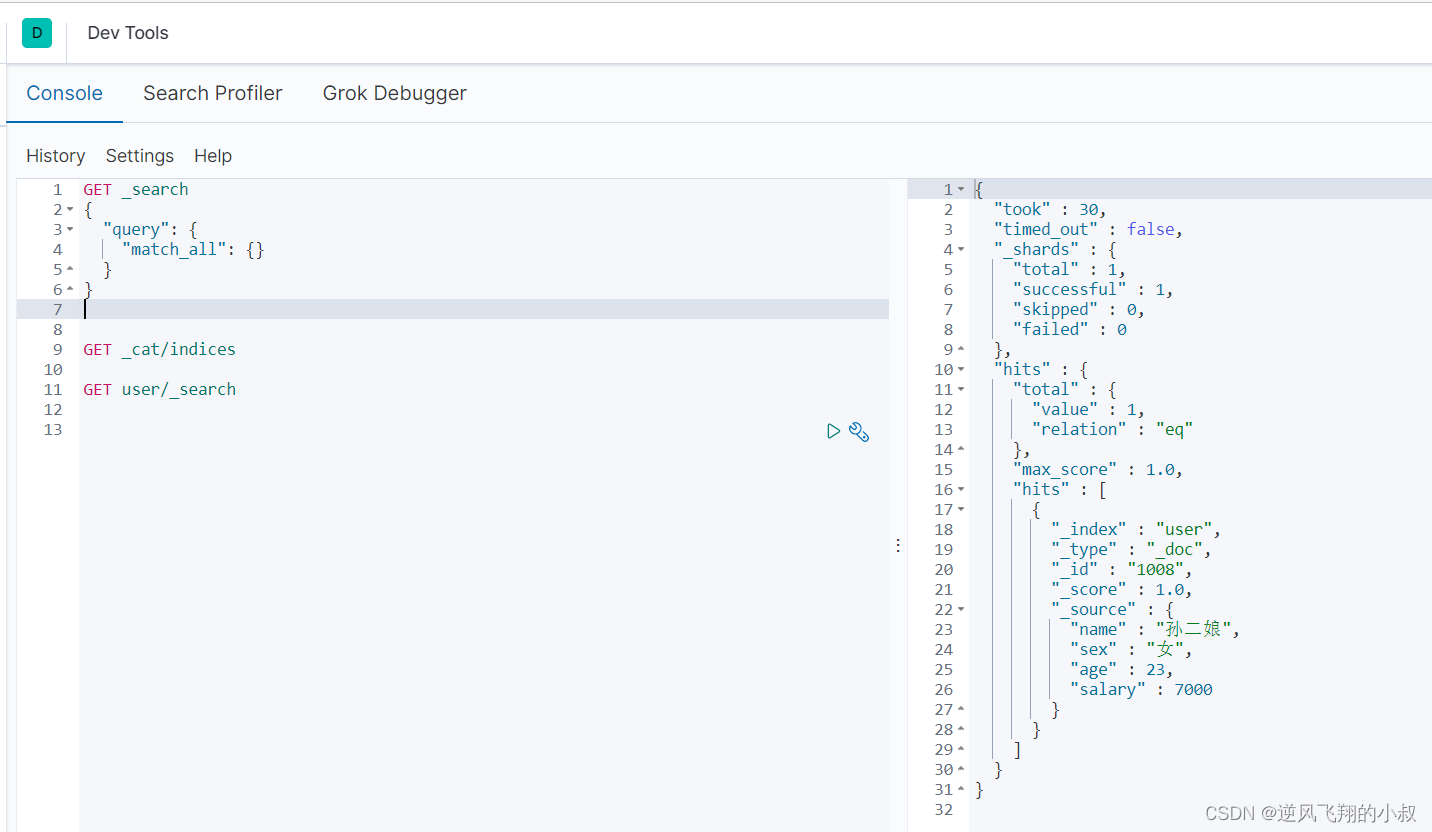The image size is (1432, 832).
Task: Open the wrench request options icon
Action: (x=859, y=432)
